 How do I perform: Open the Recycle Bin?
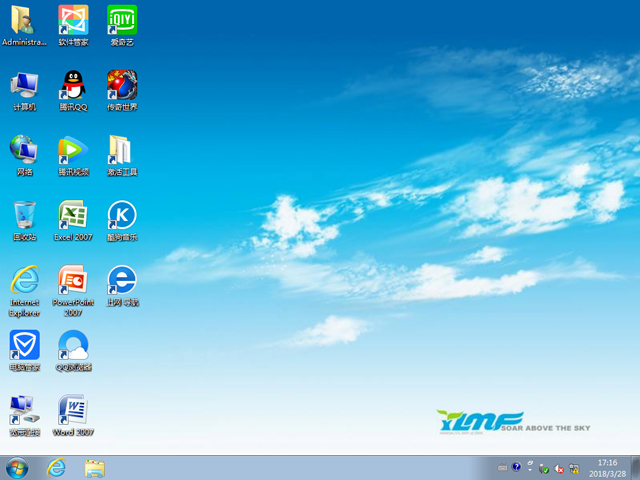24,215
